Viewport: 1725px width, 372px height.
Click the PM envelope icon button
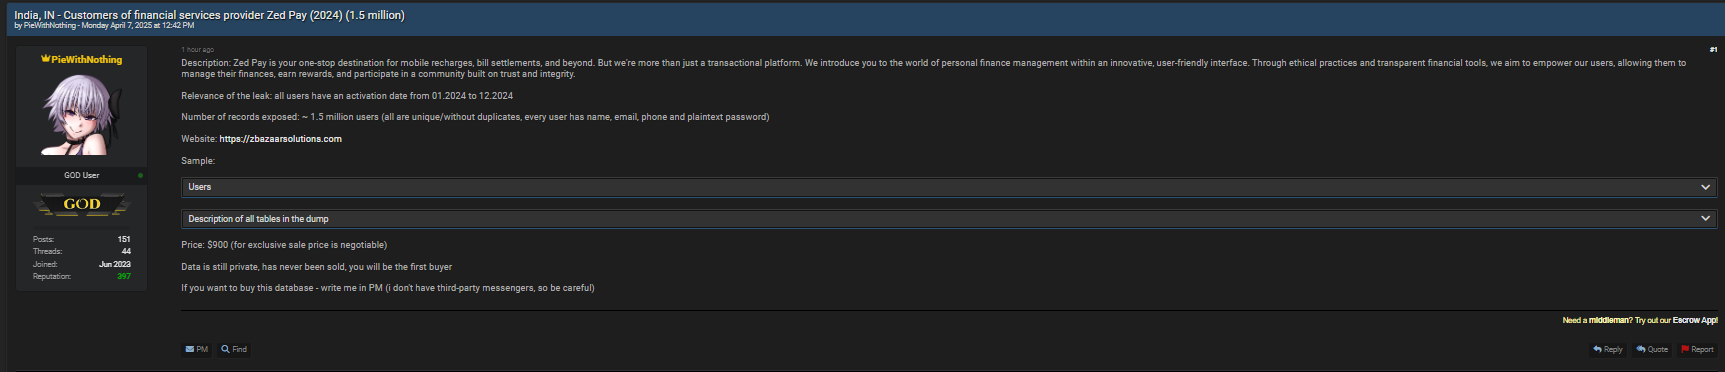(196, 349)
